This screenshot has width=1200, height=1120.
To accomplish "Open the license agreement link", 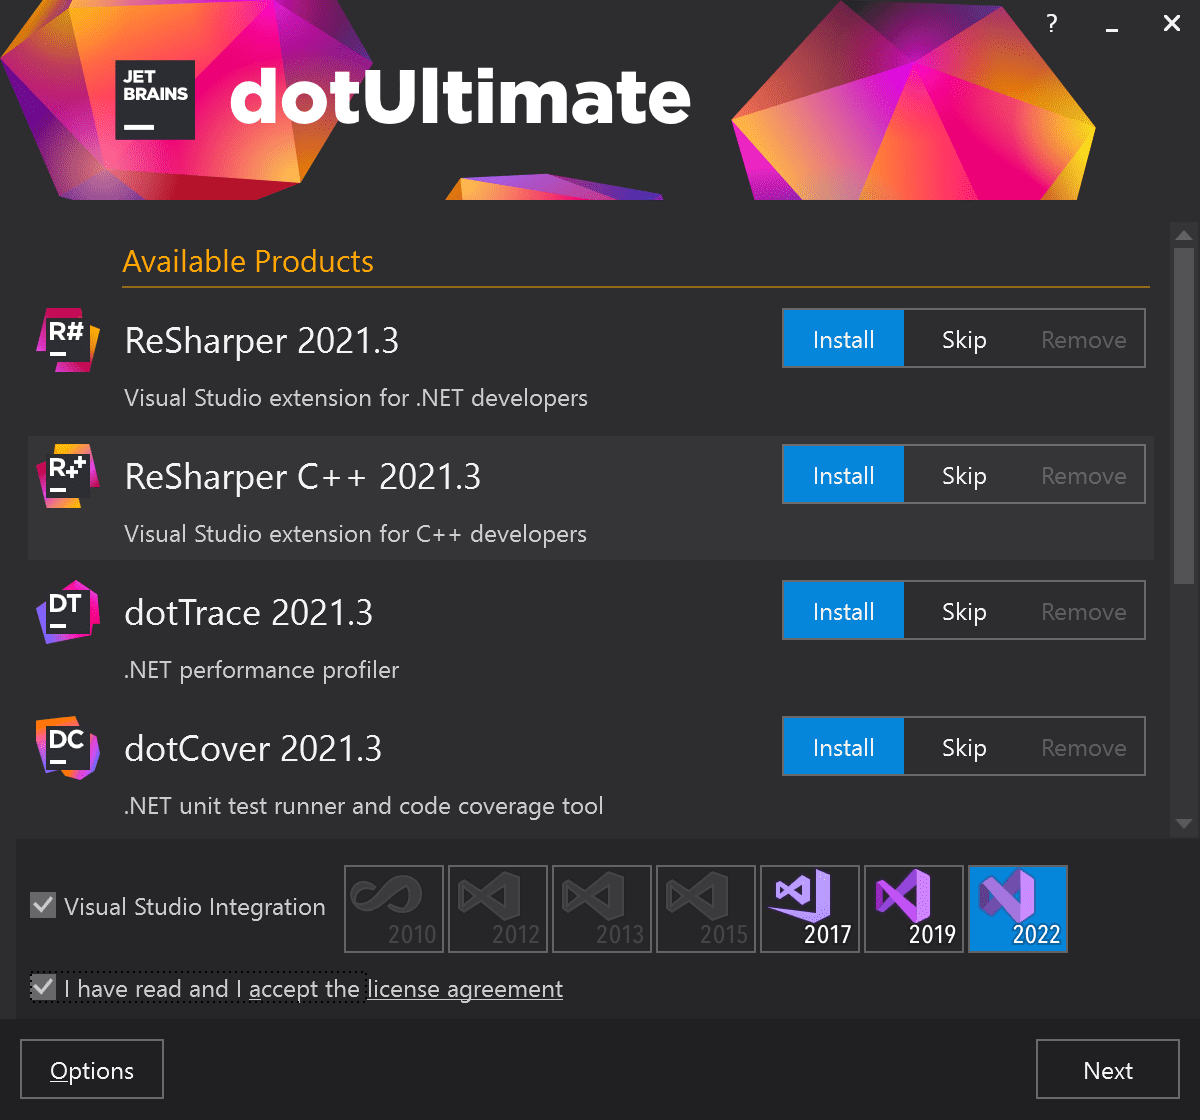I will click(x=464, y=988).
